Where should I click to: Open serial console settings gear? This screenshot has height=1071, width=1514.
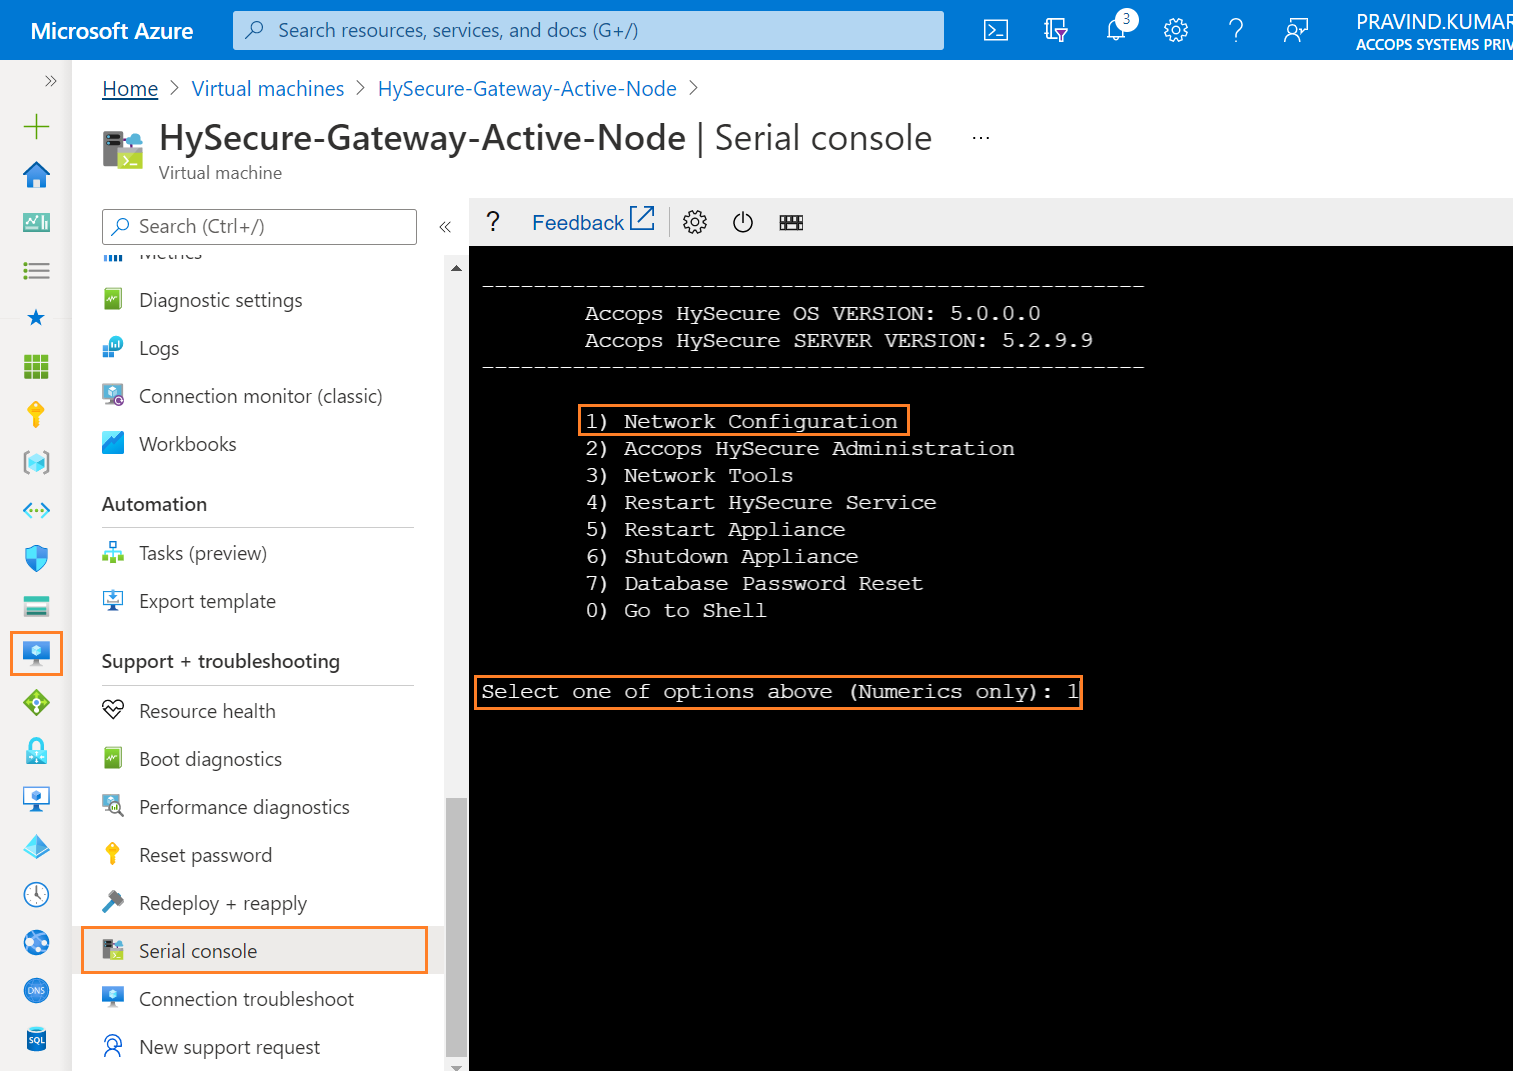pyautogui.click(x=695, y=222)
